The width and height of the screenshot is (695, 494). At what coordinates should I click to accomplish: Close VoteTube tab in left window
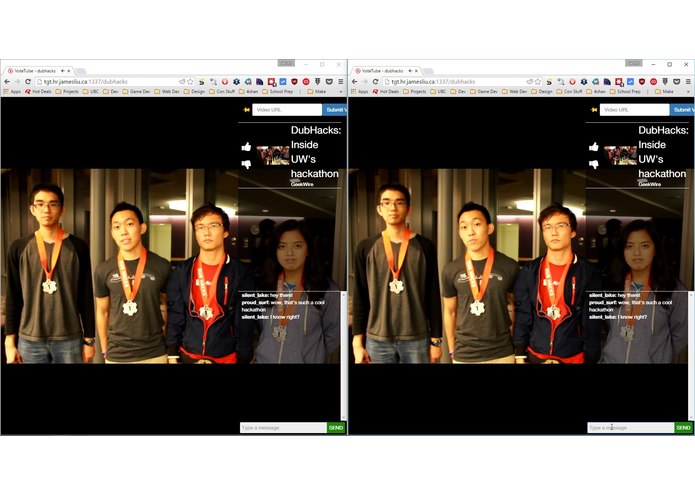click(69, 71)
